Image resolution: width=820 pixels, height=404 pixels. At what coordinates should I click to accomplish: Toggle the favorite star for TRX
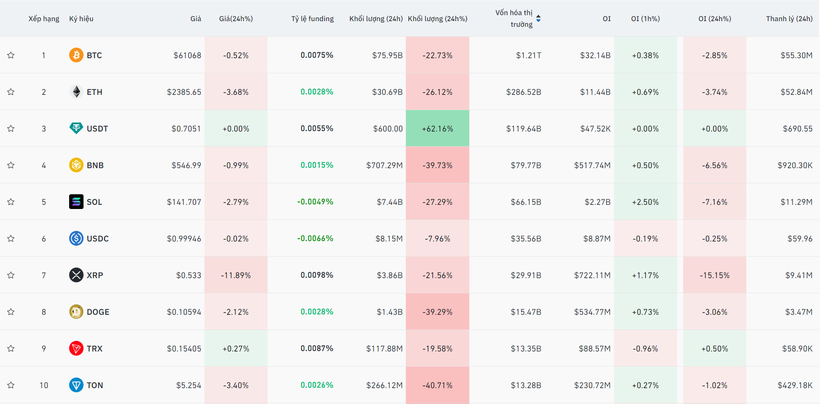(11, 349)
